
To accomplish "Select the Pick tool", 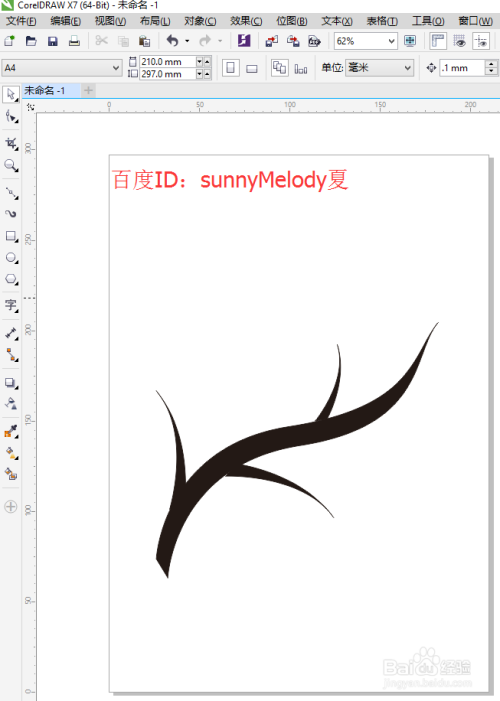I will (x=11, y=94).
